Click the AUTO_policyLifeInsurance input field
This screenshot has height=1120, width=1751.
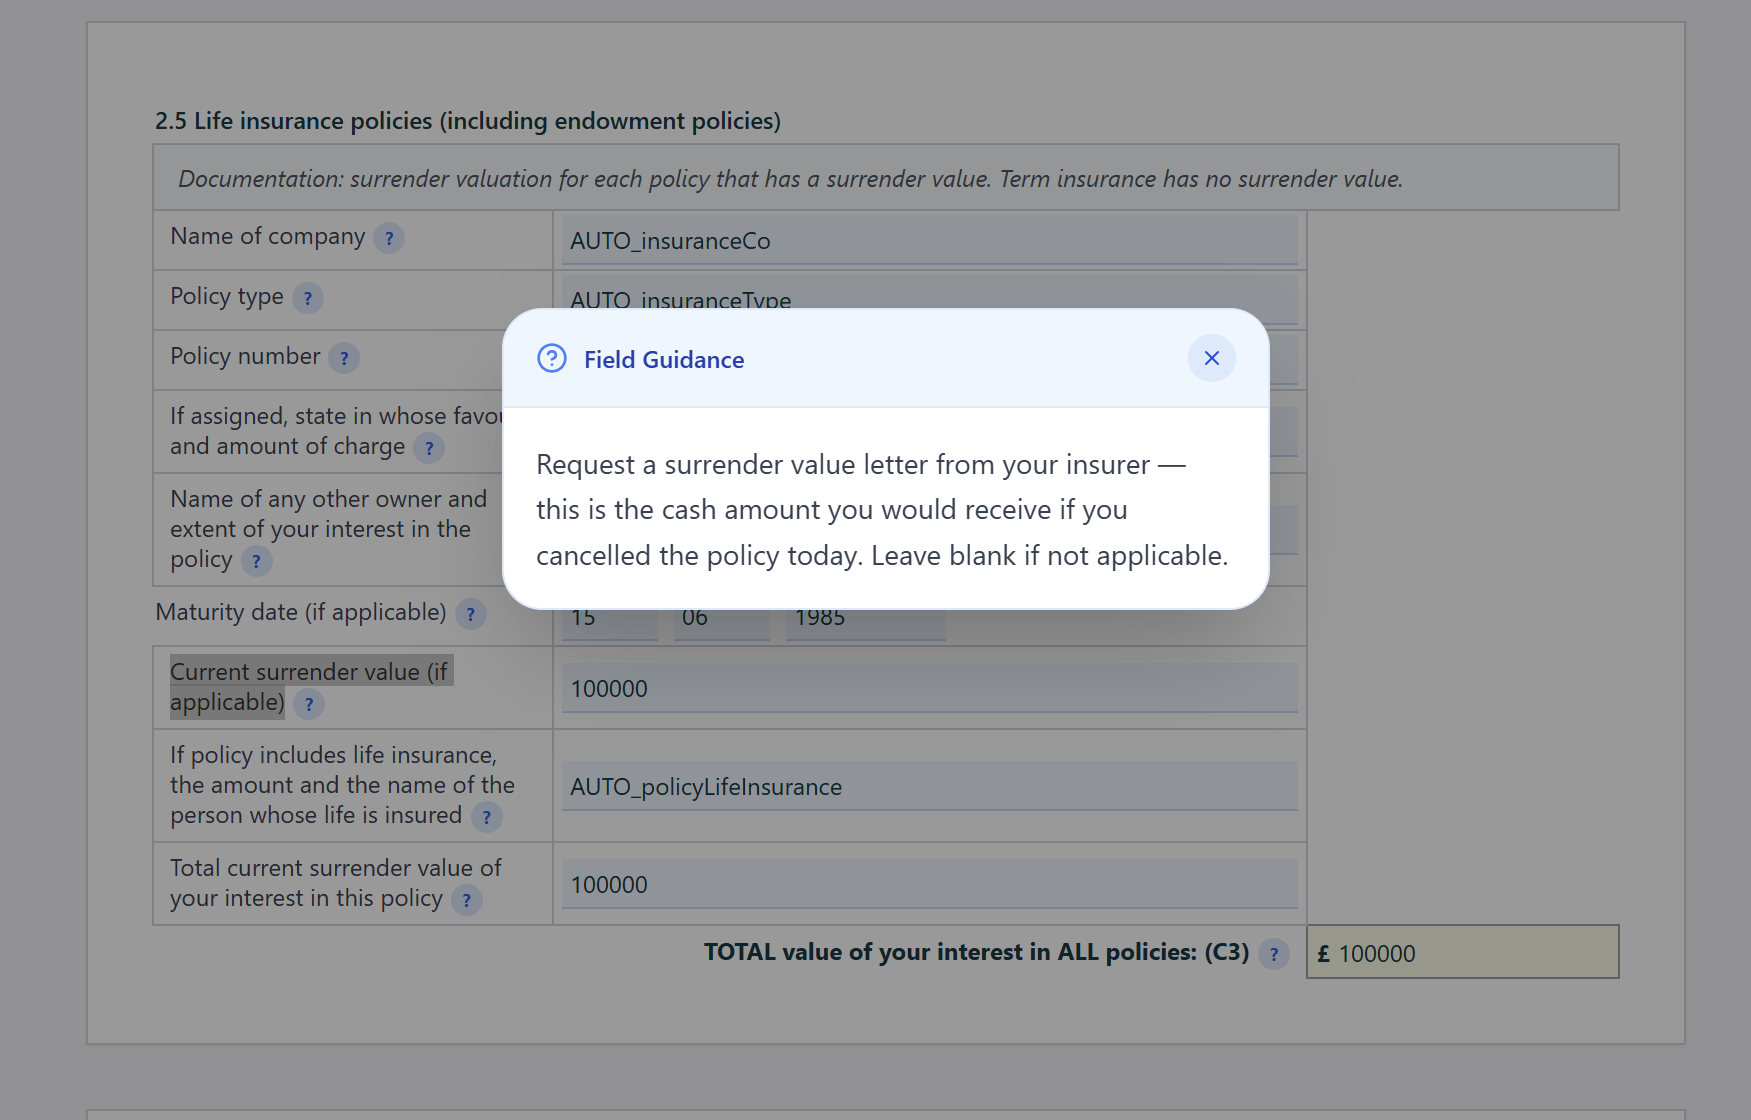pos(929,786)
